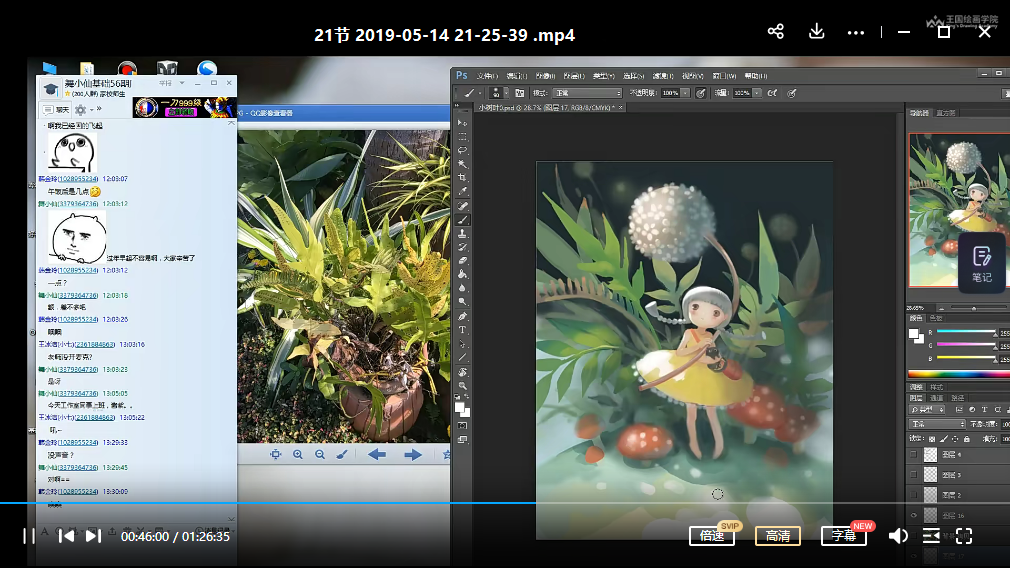Go to next image in QQ viewer
Image resolution: width=1010 pixels, height=568 pixels.
pos(413,455)
